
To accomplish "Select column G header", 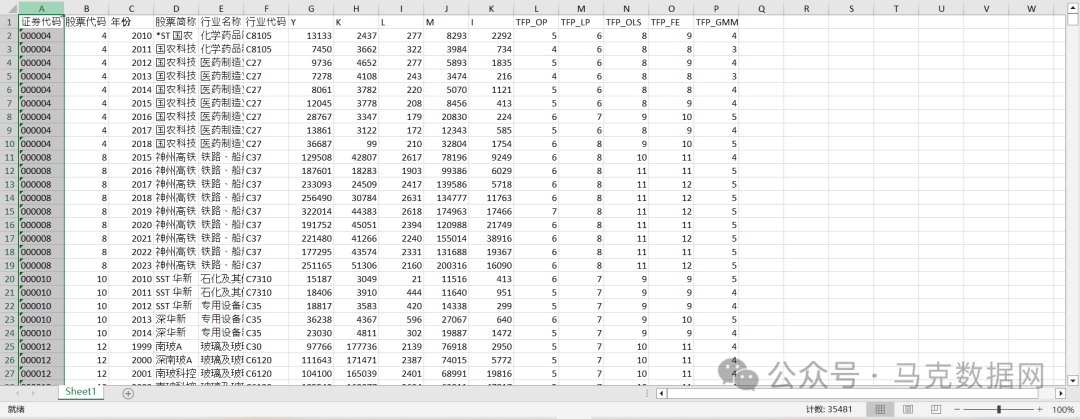I will [x=311, y=8].
